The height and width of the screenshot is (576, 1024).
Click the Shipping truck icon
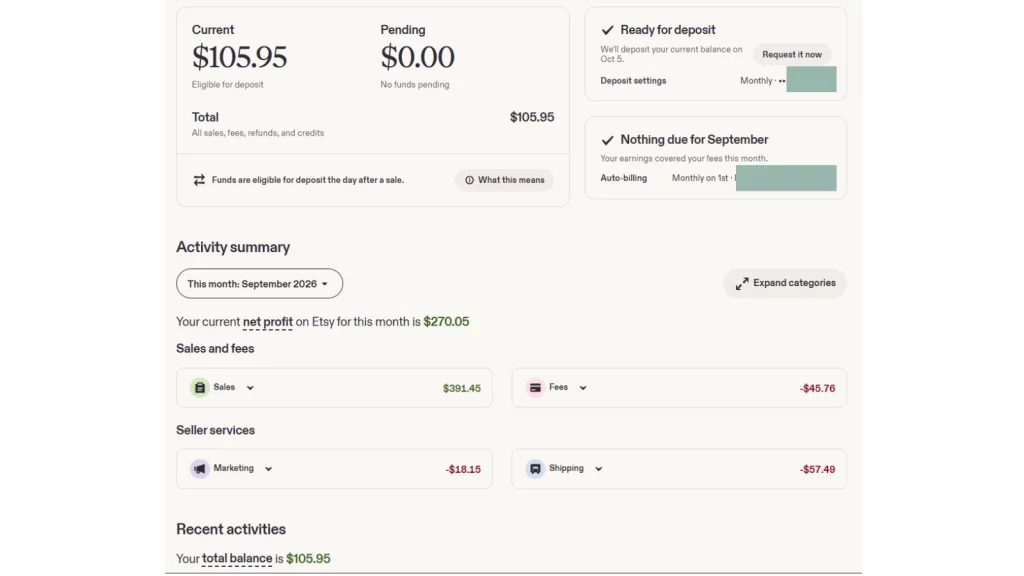(x=535, y=468)
